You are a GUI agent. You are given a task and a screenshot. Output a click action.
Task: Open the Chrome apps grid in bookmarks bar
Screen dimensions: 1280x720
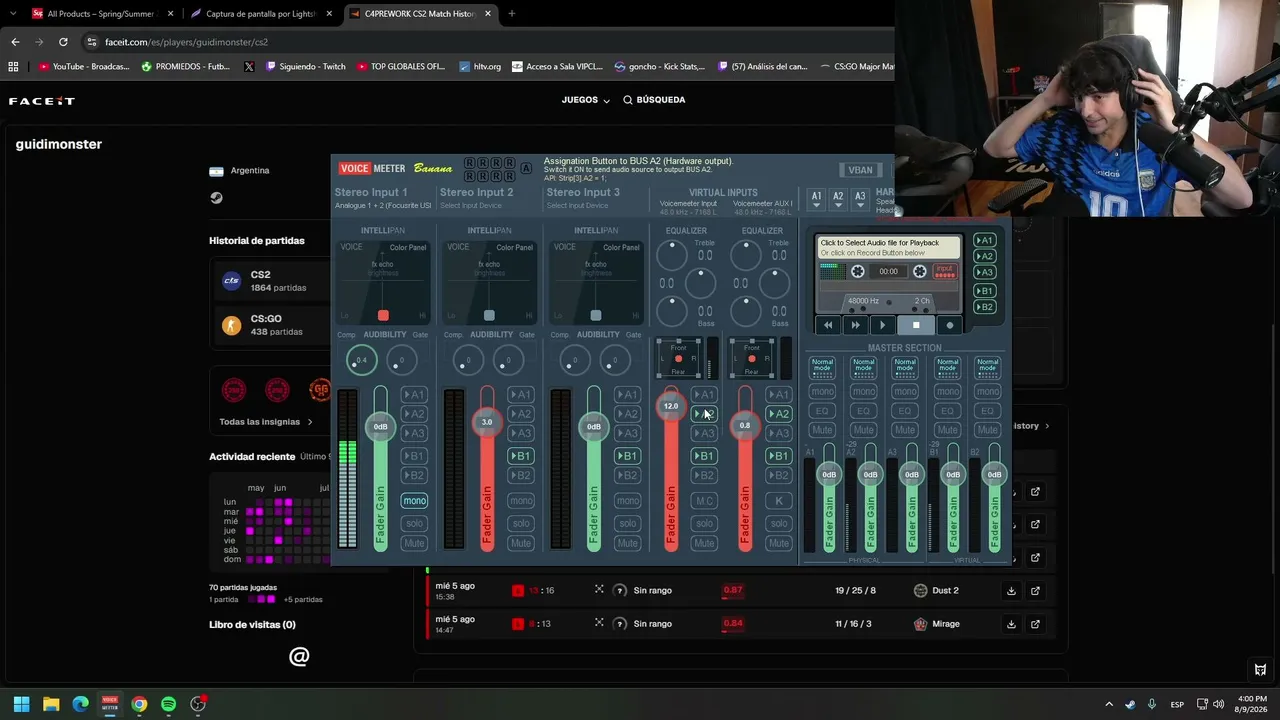coord(13,67)
